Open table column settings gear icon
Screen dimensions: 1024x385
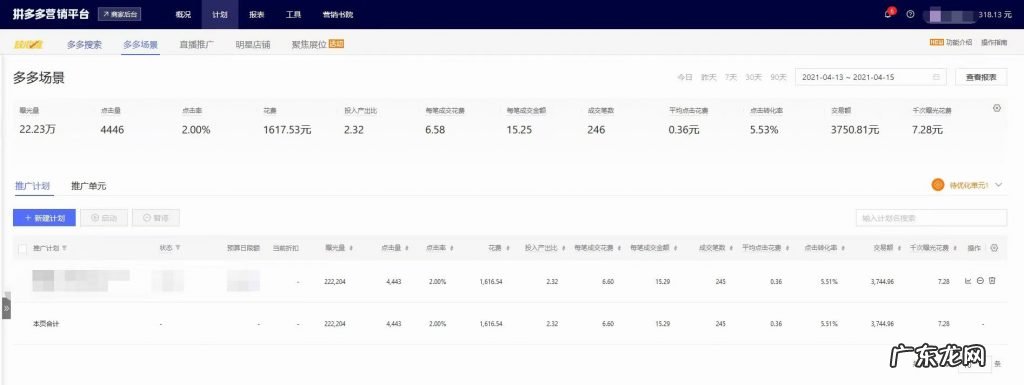(x=994, y=248)
